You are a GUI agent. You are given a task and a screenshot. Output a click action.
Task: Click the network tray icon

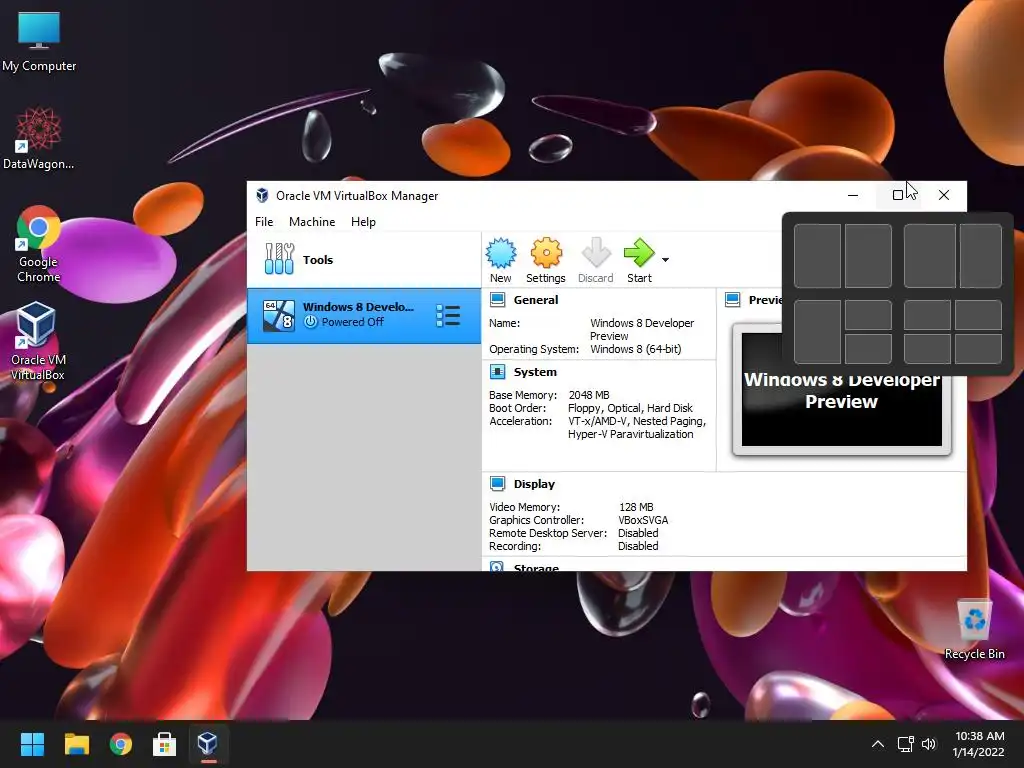point(905,744)
